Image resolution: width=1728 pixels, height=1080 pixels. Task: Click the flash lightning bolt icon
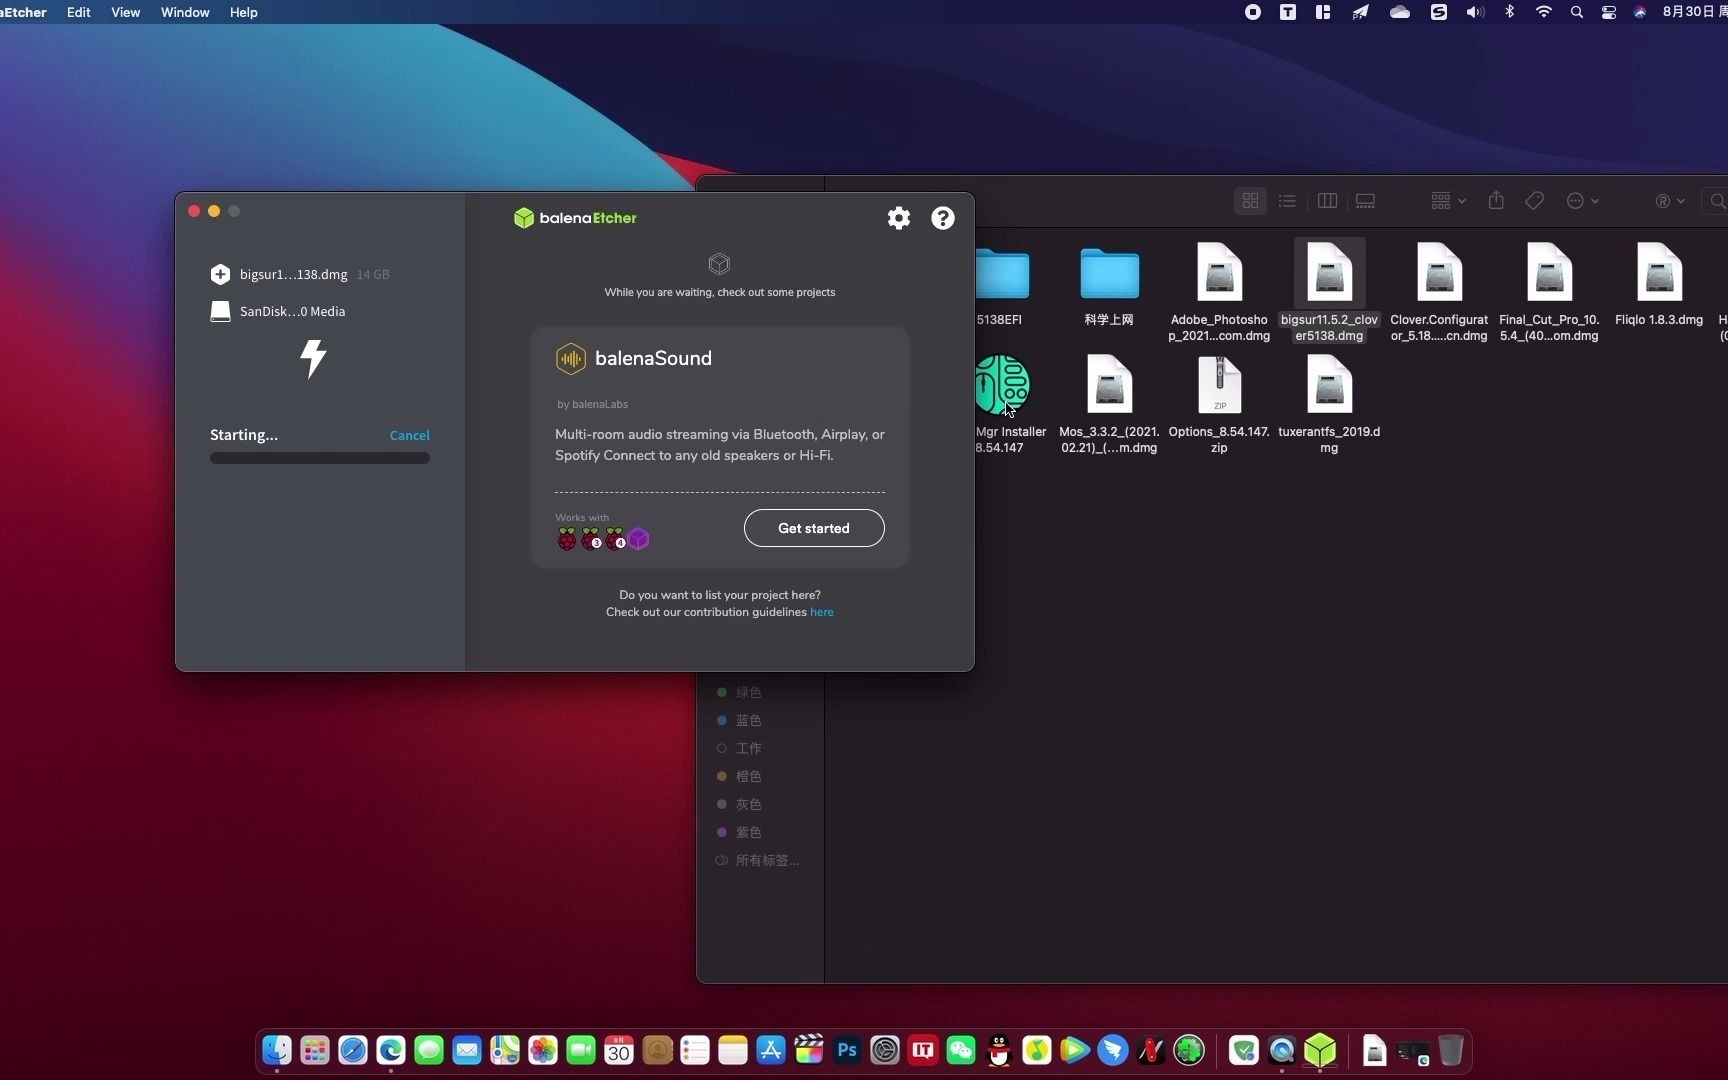pos(313,358)
